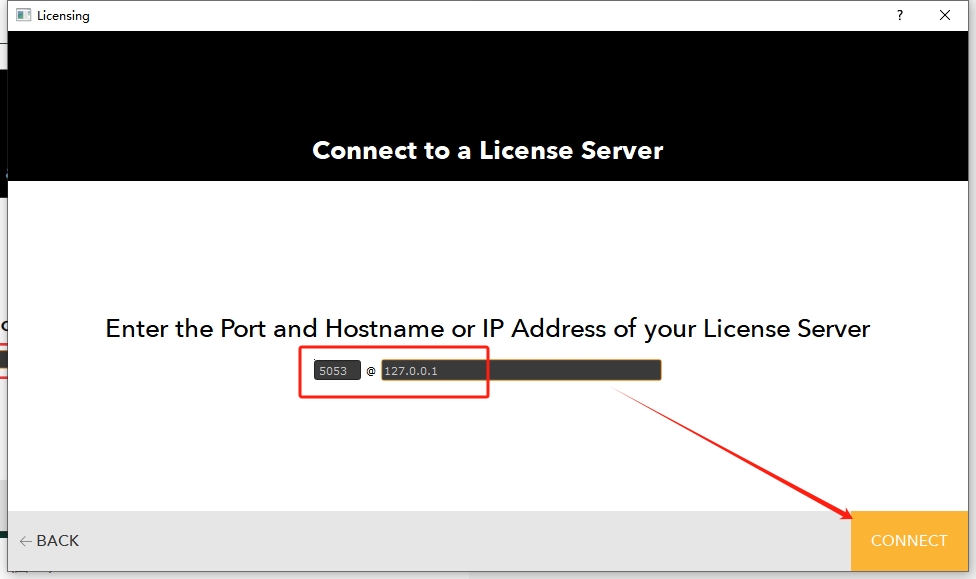Select the hostname field containing 127.0.0.1

(x=521, y=370)
